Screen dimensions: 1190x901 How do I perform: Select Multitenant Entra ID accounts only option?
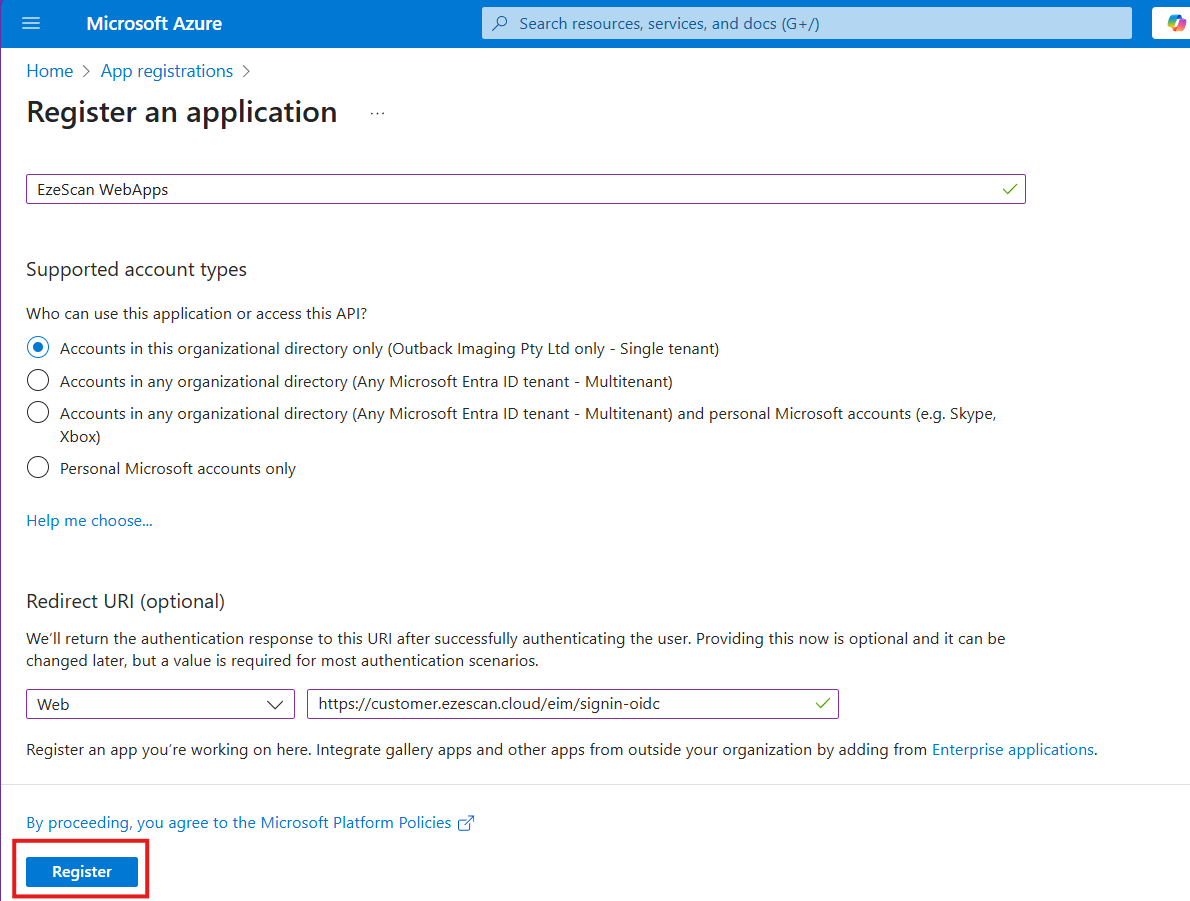tap(38, 380)
